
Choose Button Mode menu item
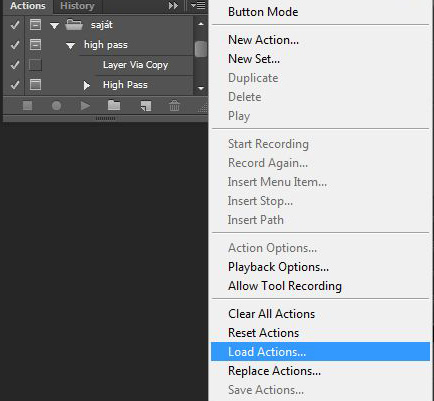[x=263, y=12]
